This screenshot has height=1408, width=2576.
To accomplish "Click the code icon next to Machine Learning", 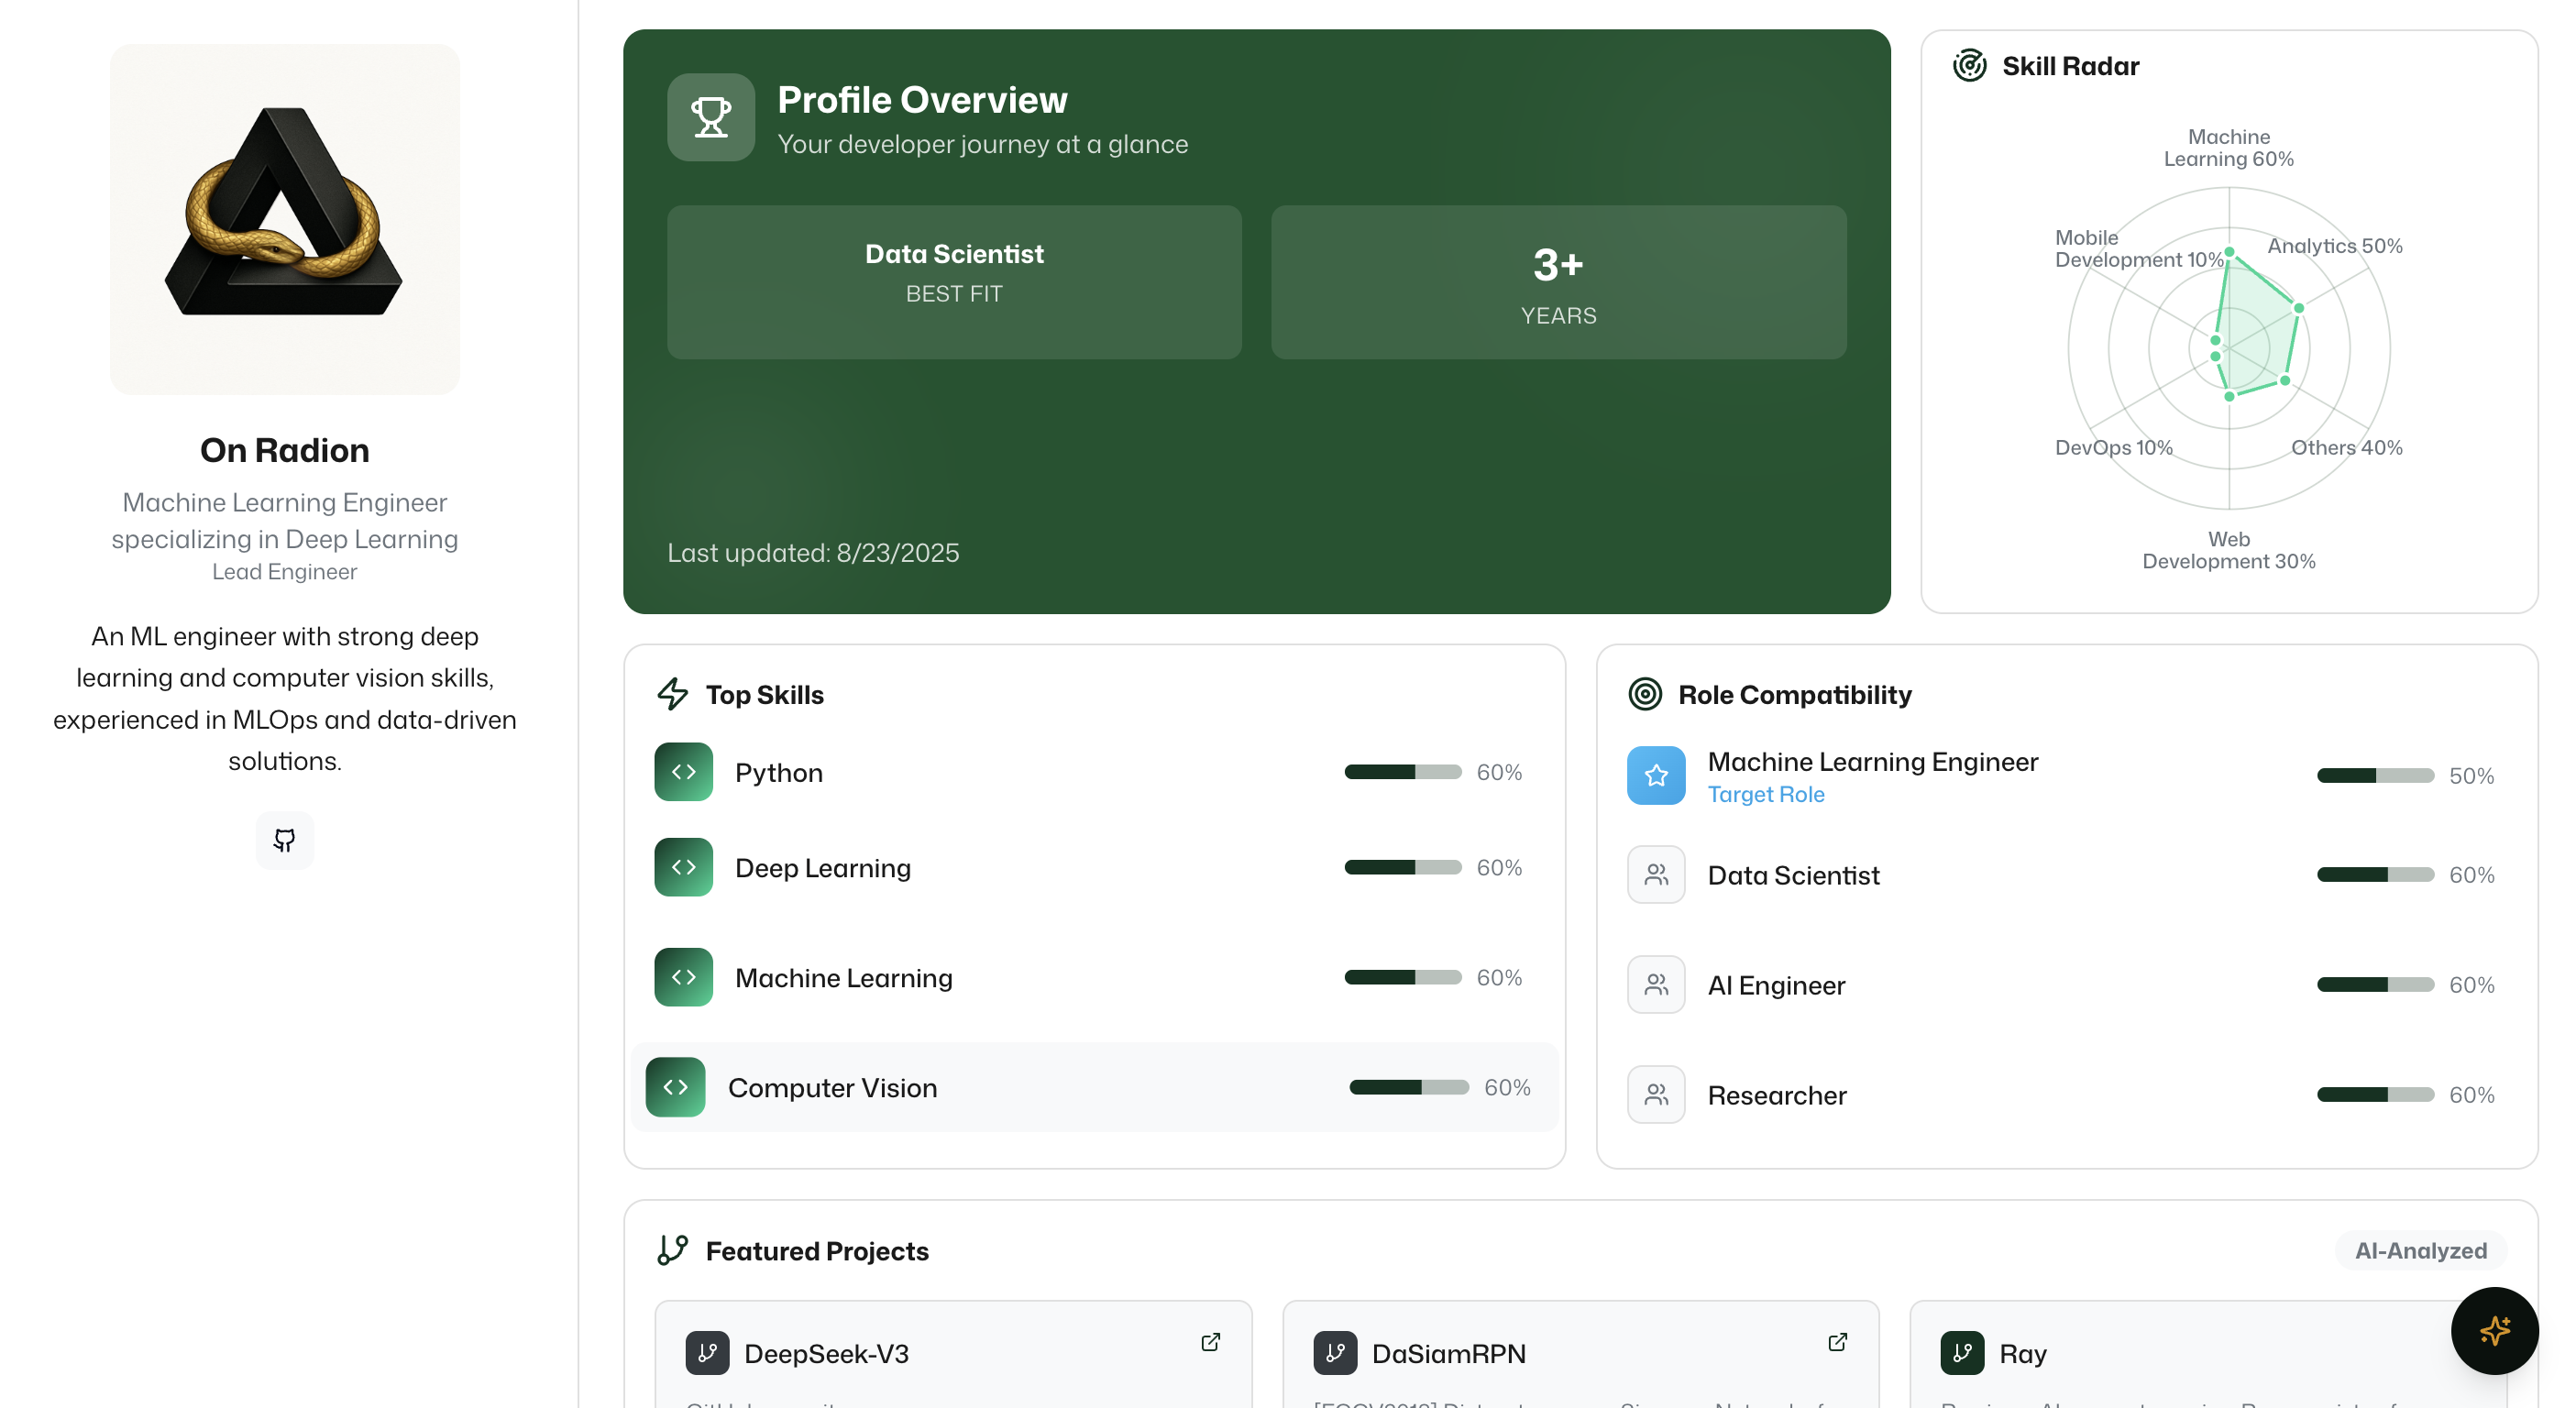I will tap(683, 977).
